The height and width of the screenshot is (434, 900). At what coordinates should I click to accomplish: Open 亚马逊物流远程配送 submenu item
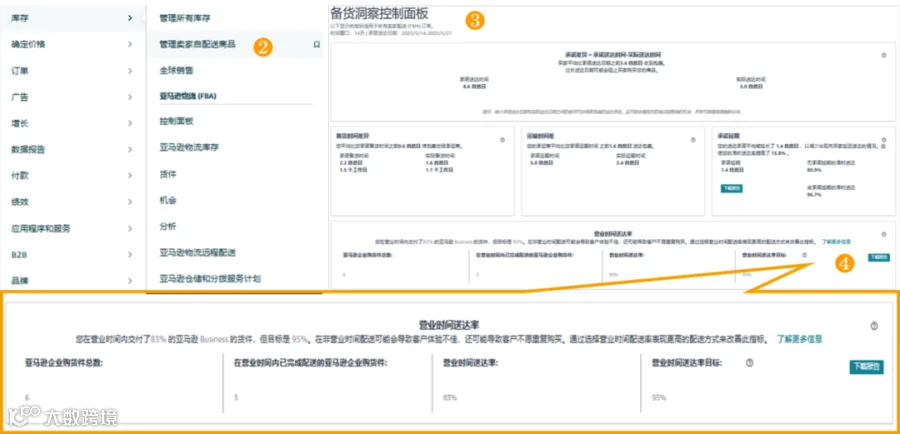coord(197,253)
